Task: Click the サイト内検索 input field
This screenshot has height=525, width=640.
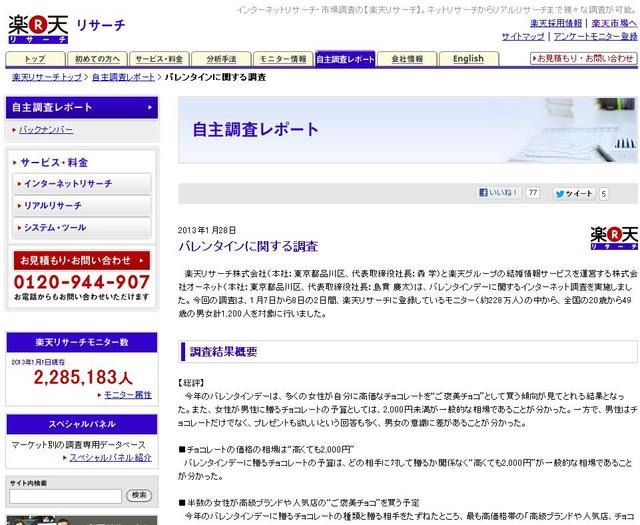Action: (x=65, y=496)
